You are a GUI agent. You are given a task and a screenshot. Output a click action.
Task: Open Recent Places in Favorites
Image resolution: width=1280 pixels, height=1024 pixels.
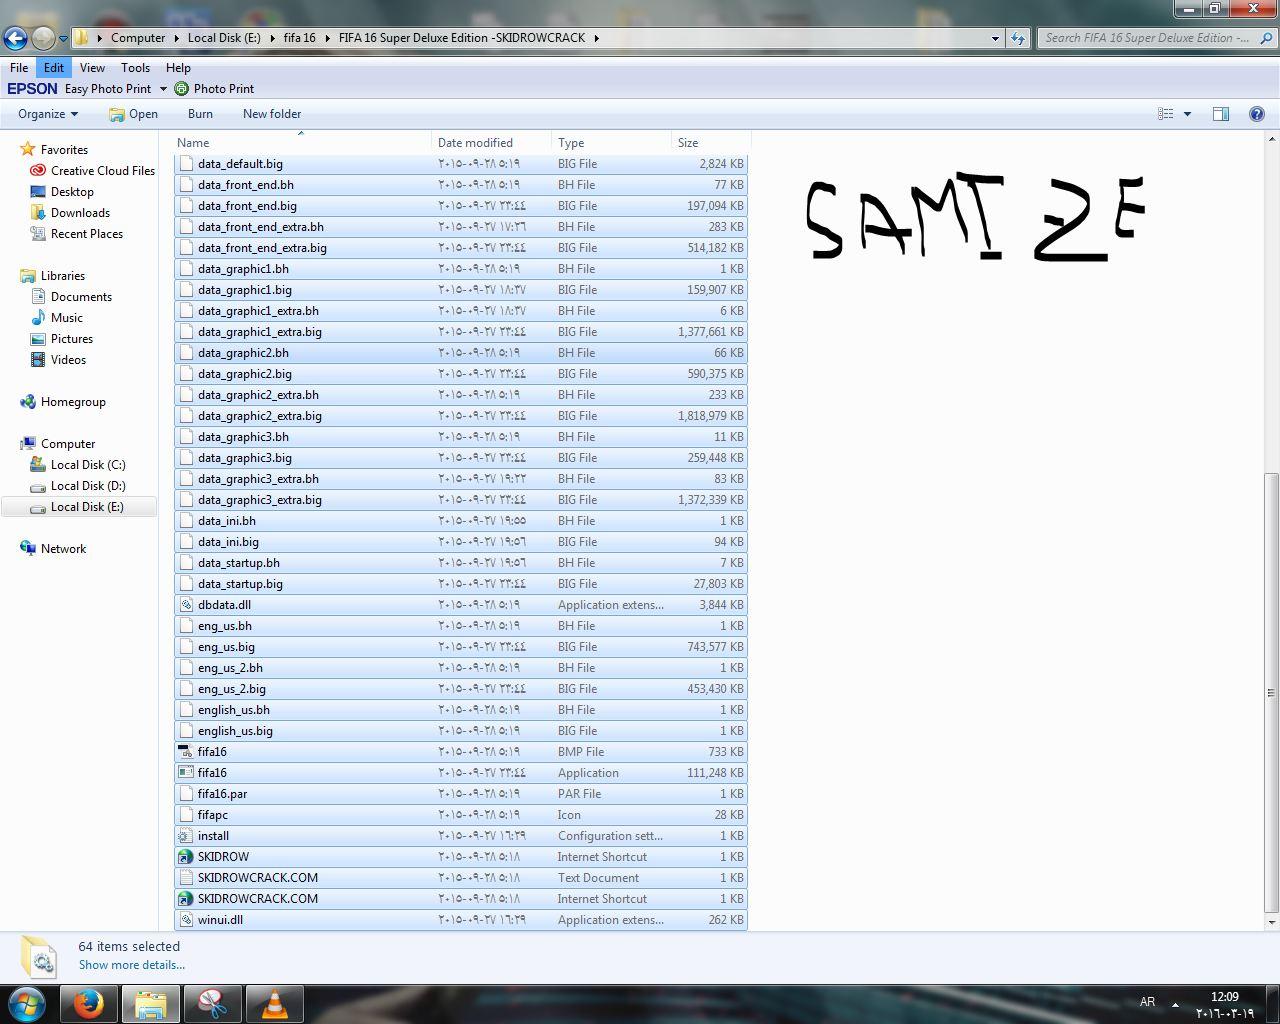click(86, 234)
